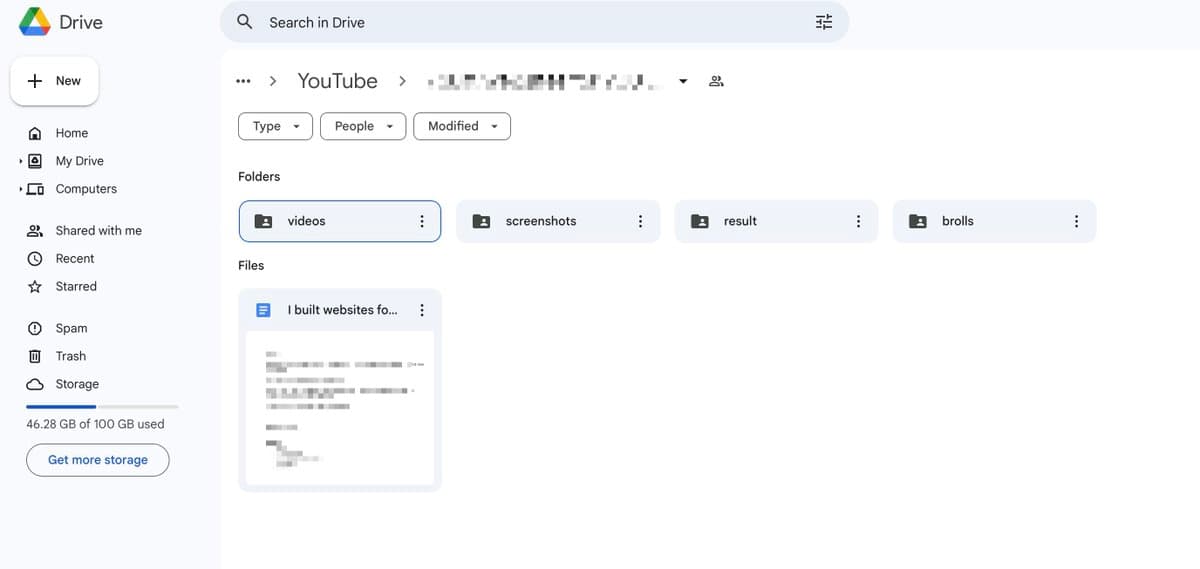The width and height of the screenshot is (1200, 569).
Task: Click the Home icon in sidebar
Action: (x=35, y=133)
